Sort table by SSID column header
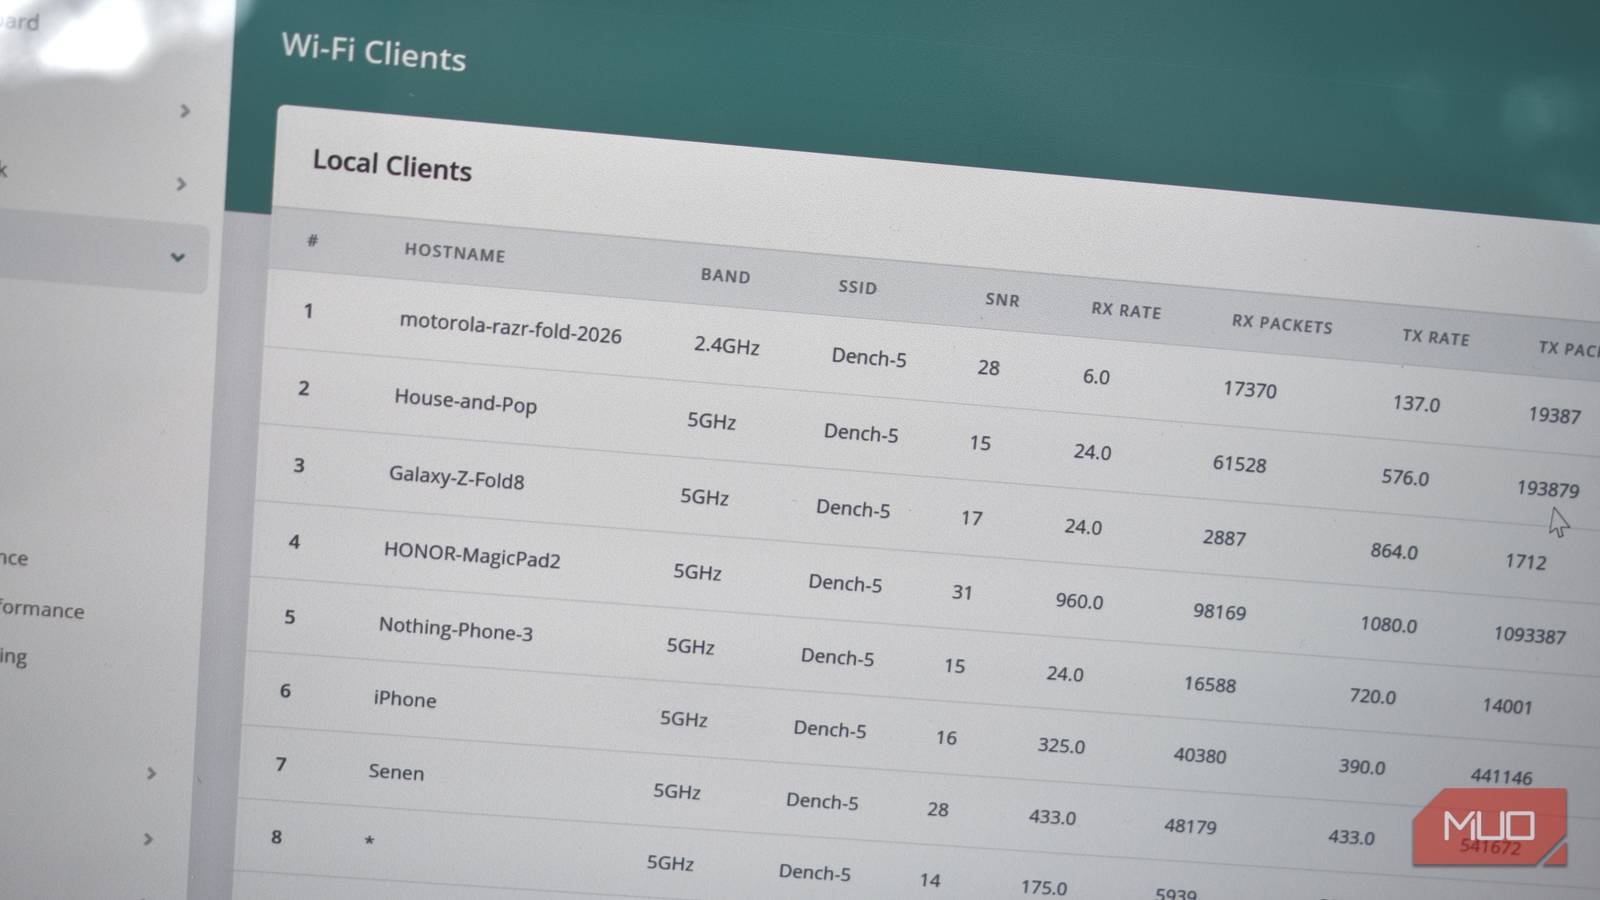The image size is (1600, 900). pyautogui.click(x=857, y=287)
